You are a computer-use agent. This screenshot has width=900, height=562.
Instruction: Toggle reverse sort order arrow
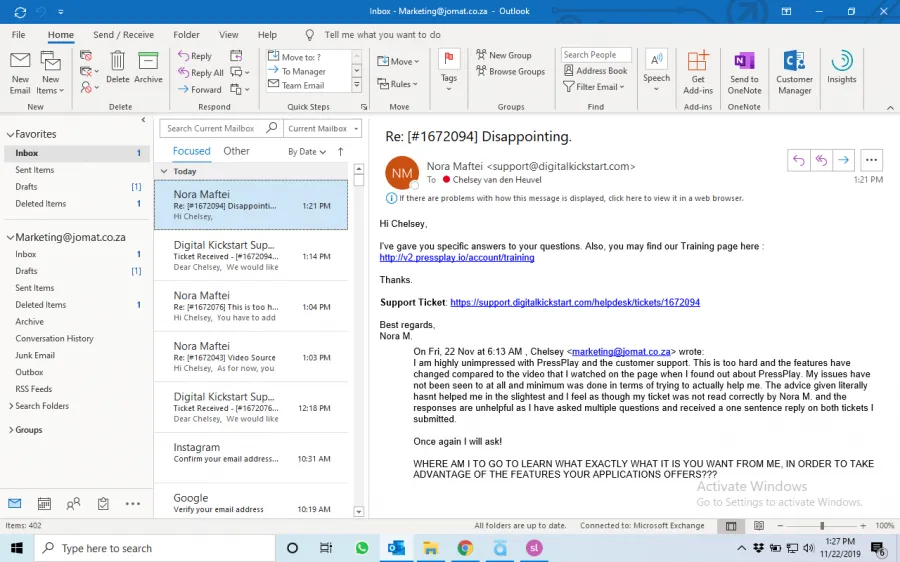pos(340,152)
